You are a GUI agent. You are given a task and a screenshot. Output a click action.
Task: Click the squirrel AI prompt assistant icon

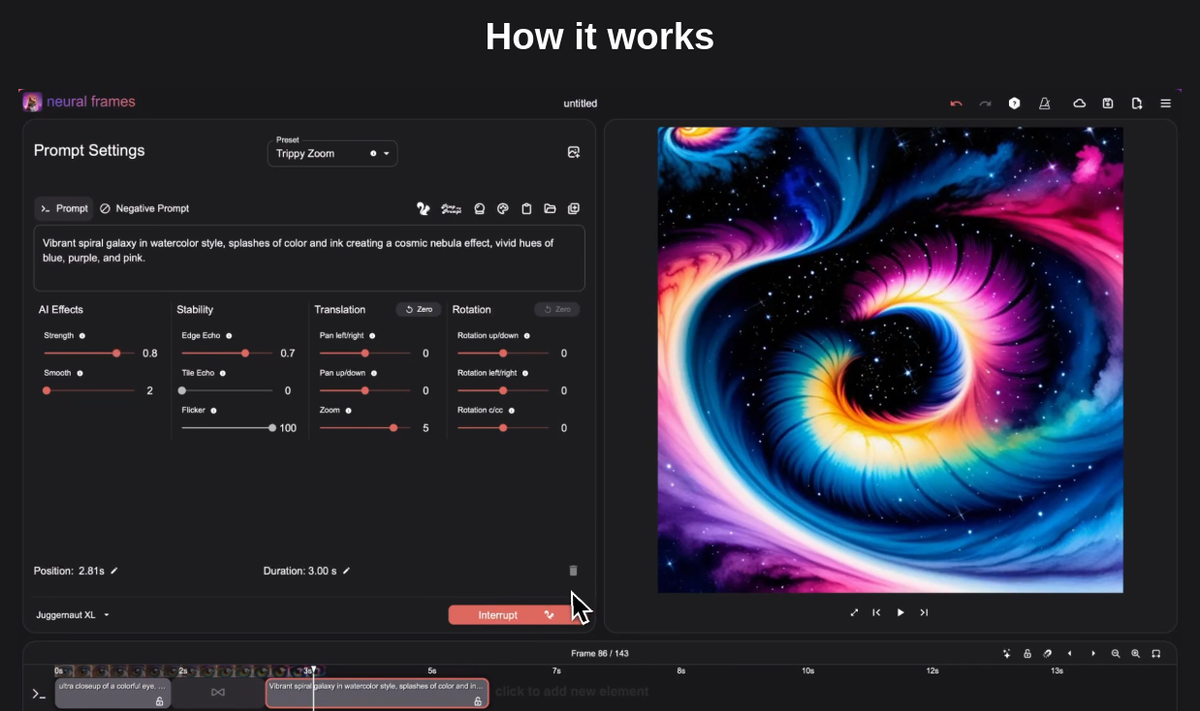(x=423, y=209)
